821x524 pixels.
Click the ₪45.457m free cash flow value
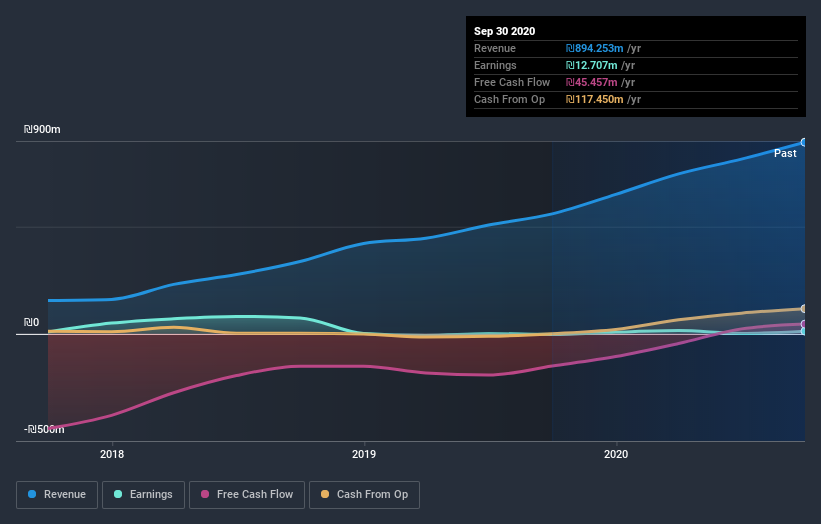click(592, 82)
